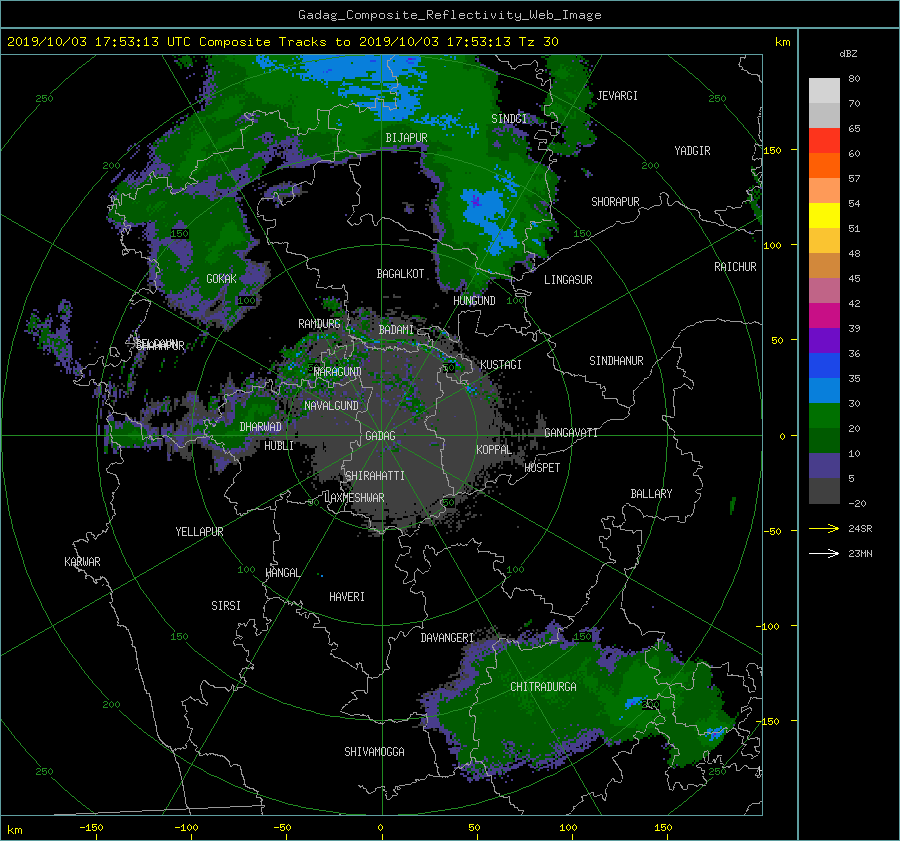Viewport: 900px width, 841px height.
Task: Pick the purple 36-39 dBZ swatch
Action: 824,341
